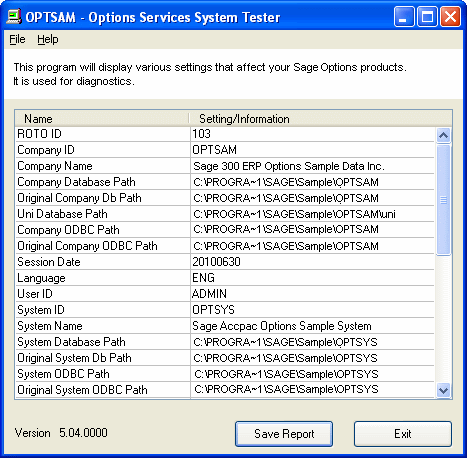Select the Session Date label
The image size is (467, 458).
pos(49,262)
